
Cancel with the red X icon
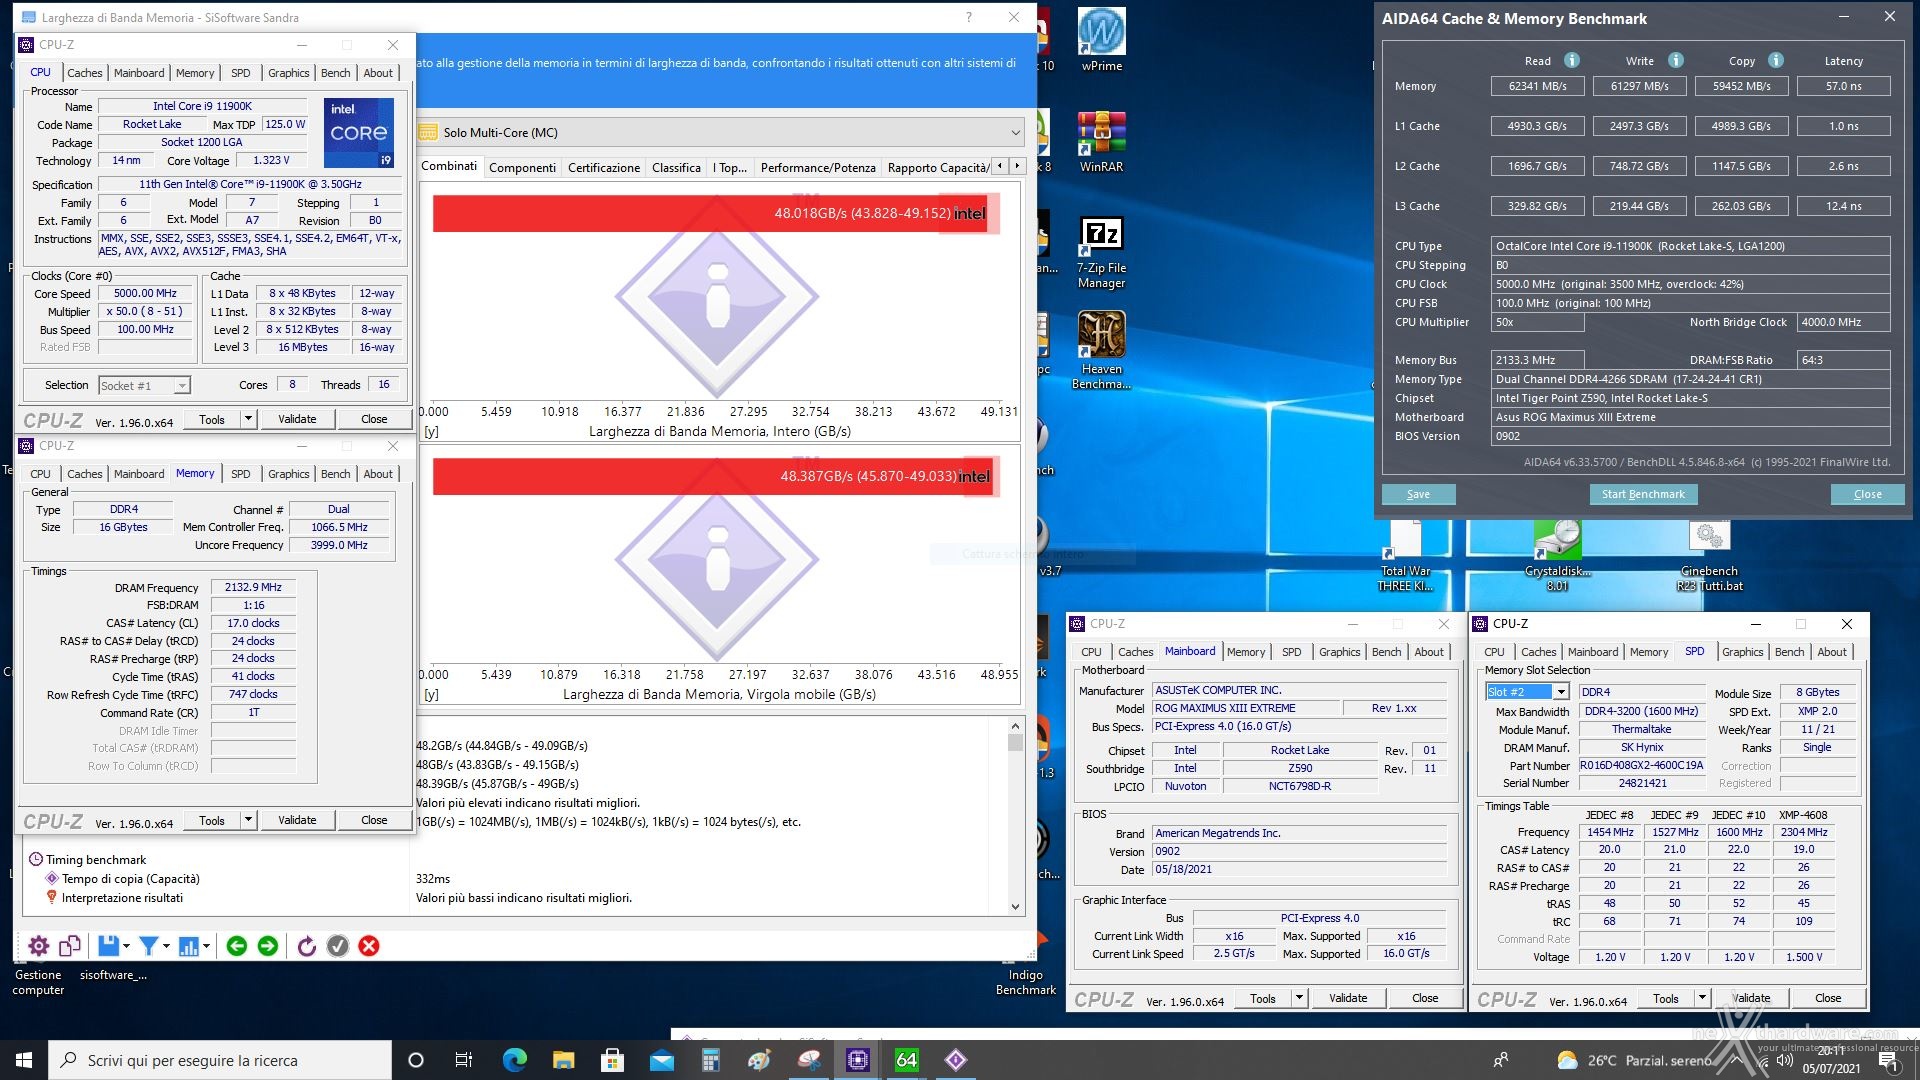369,946
